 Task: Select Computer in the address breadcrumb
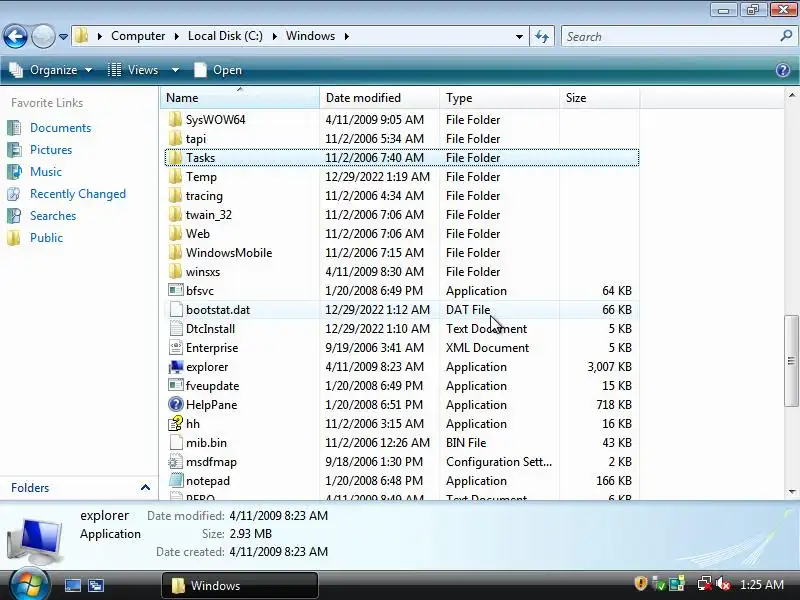coord(138,36)
